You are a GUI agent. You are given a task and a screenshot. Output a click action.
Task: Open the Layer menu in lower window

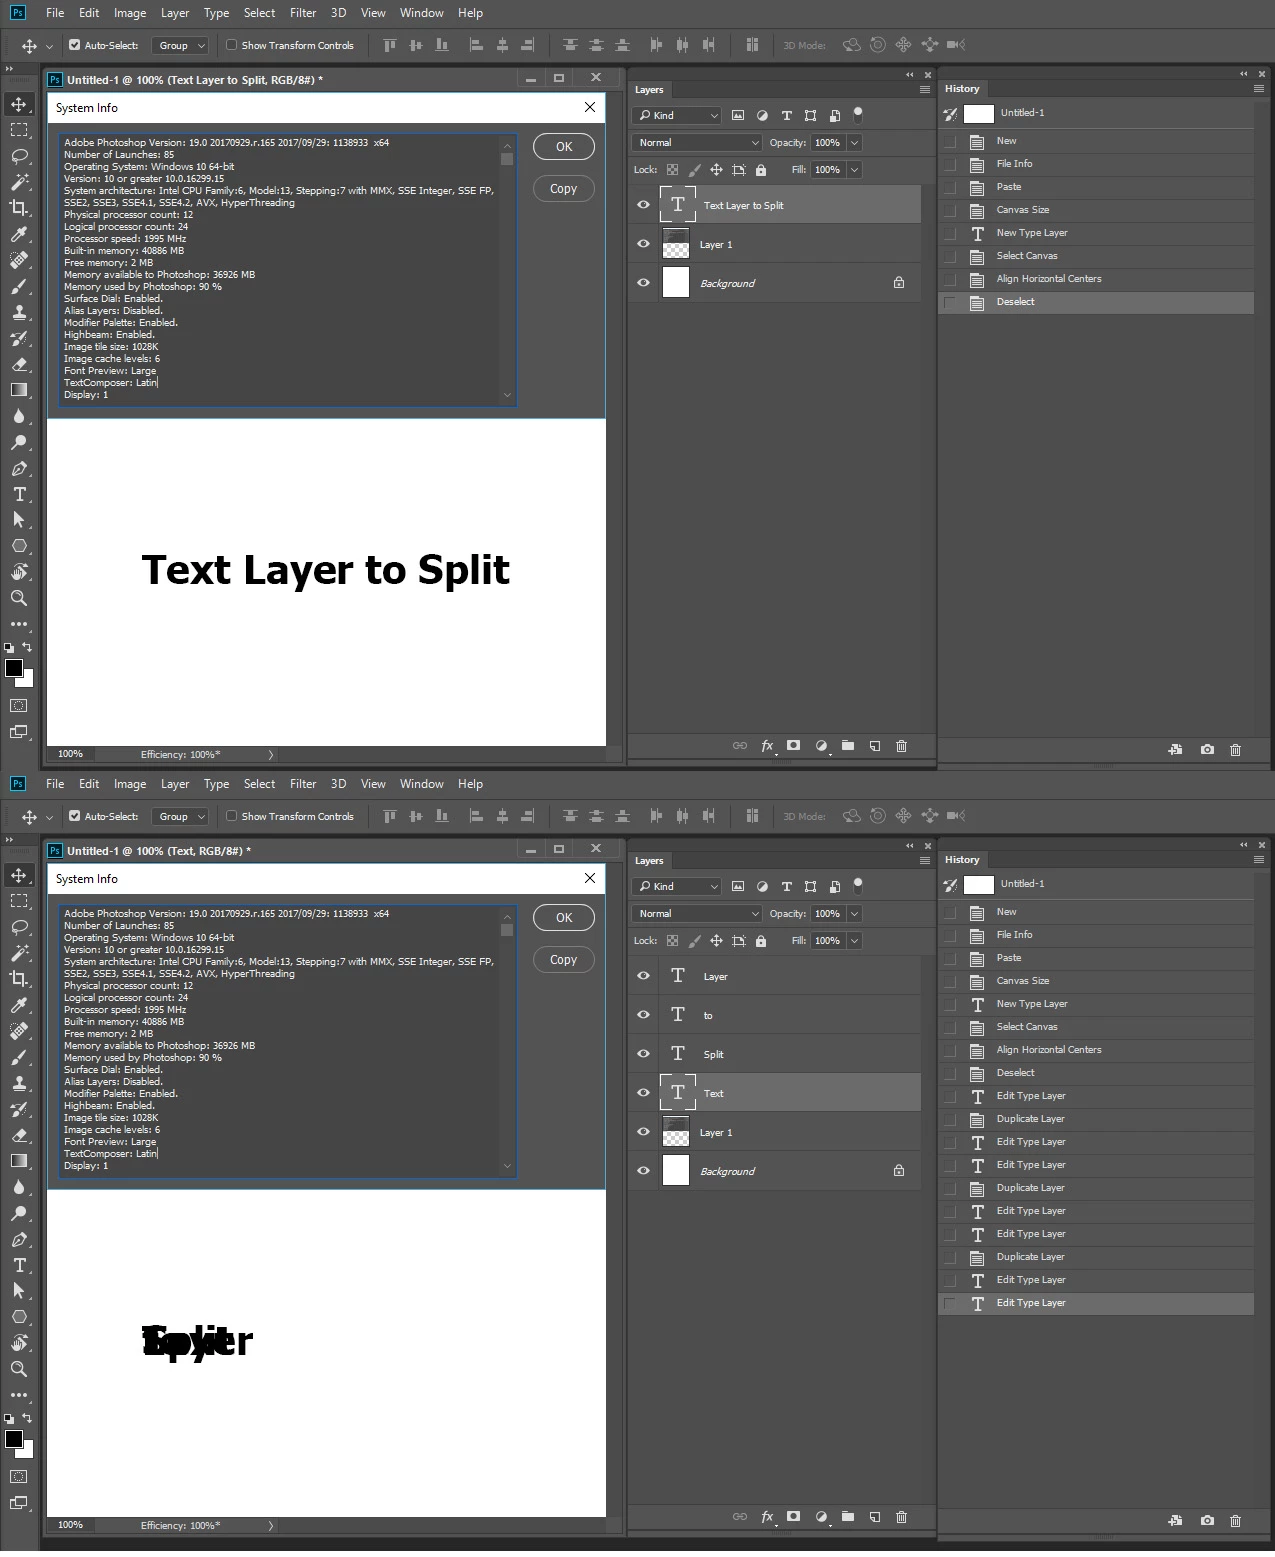[175, 784]
